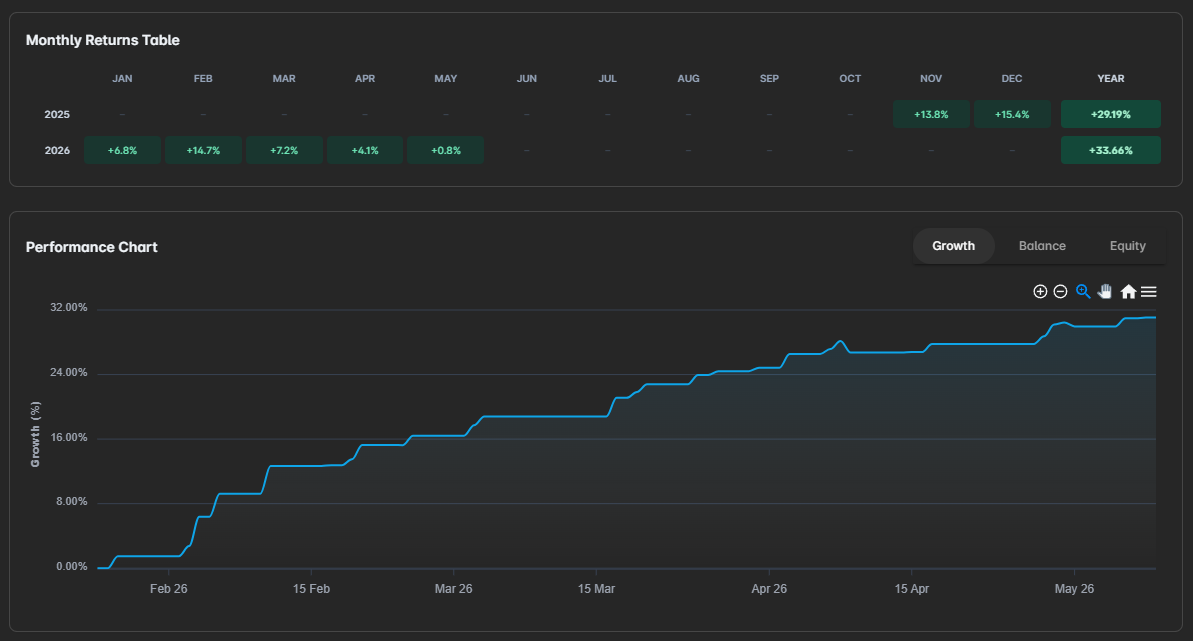Click the Performance Chart heading
Viewport: 1193px width, 641px height.
(x=91, y=247)
